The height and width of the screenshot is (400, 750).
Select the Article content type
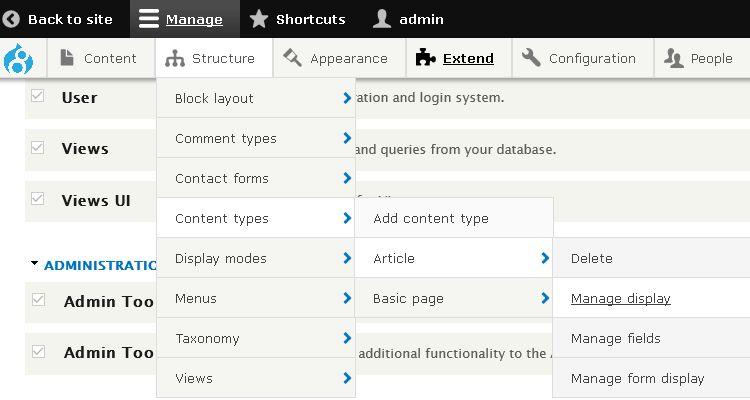454,258
